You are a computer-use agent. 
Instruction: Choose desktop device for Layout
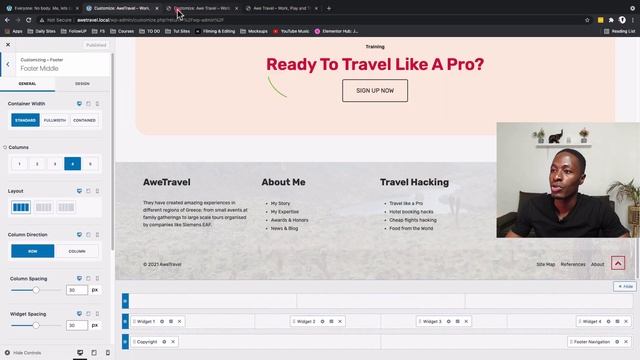click(x=79, y=191)
